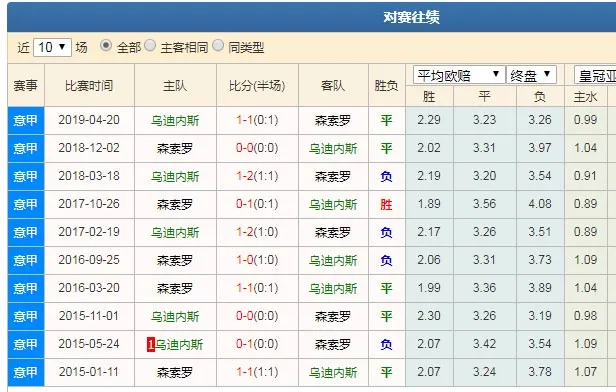Click loss odds 3.97 for 2018-12-02
Viewport: 616px width, 392px height.
coord(540,148)
